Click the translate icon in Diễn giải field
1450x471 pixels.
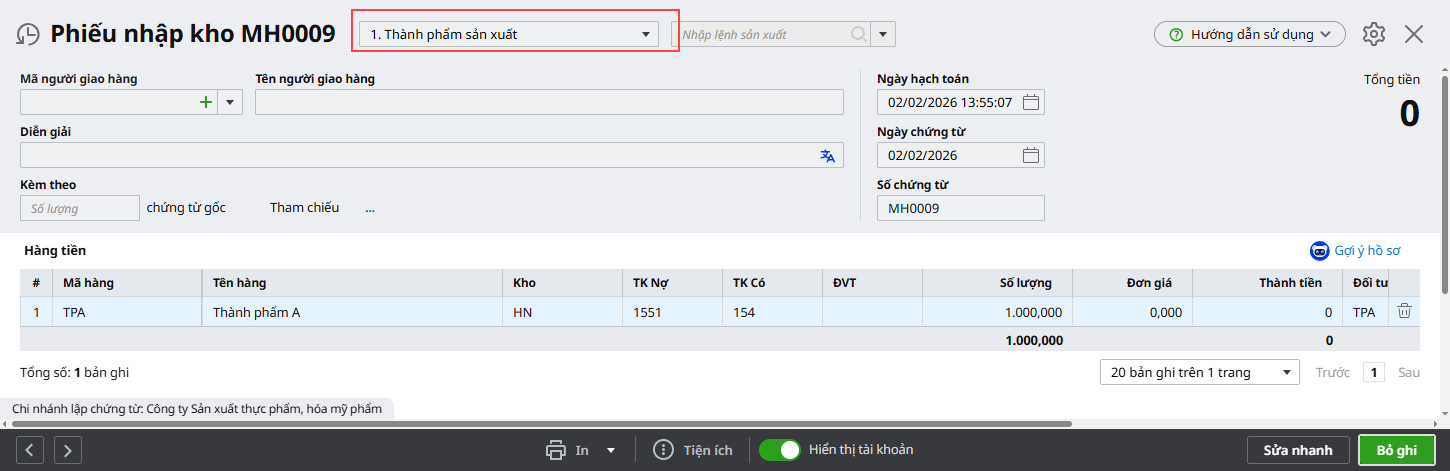(827, 155)
